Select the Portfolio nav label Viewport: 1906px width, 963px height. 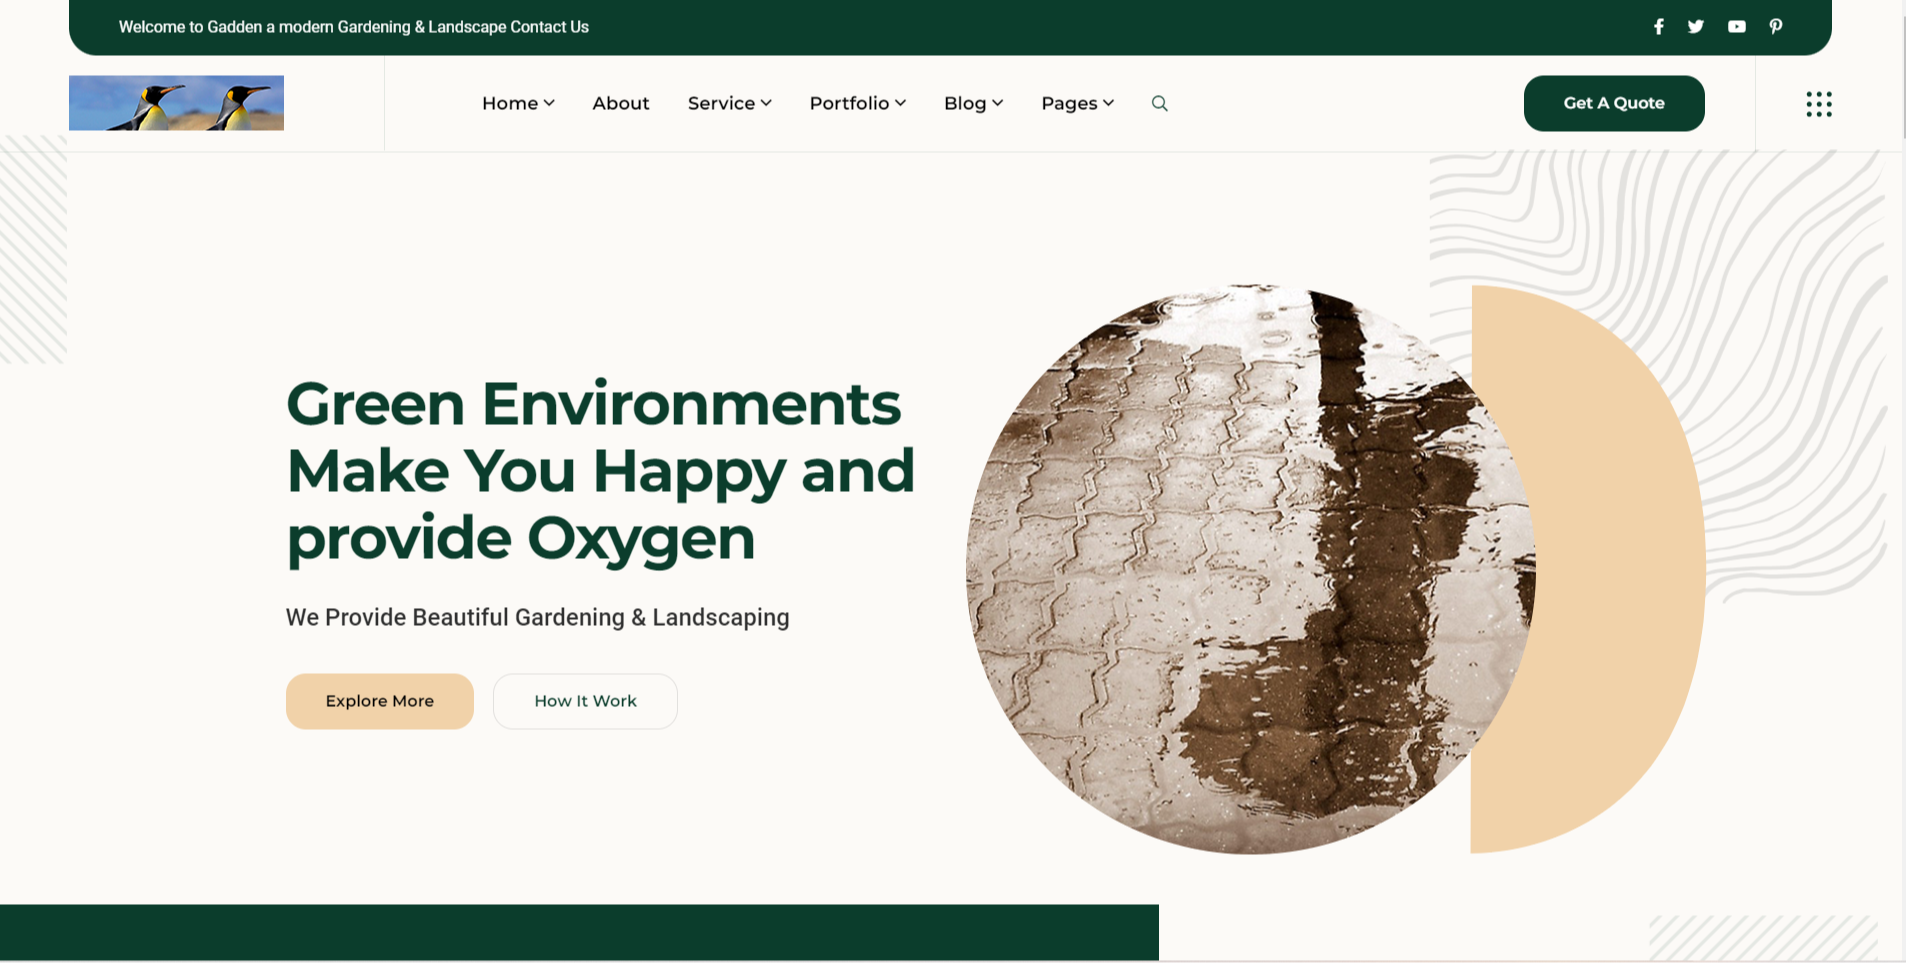coord(849,103)
